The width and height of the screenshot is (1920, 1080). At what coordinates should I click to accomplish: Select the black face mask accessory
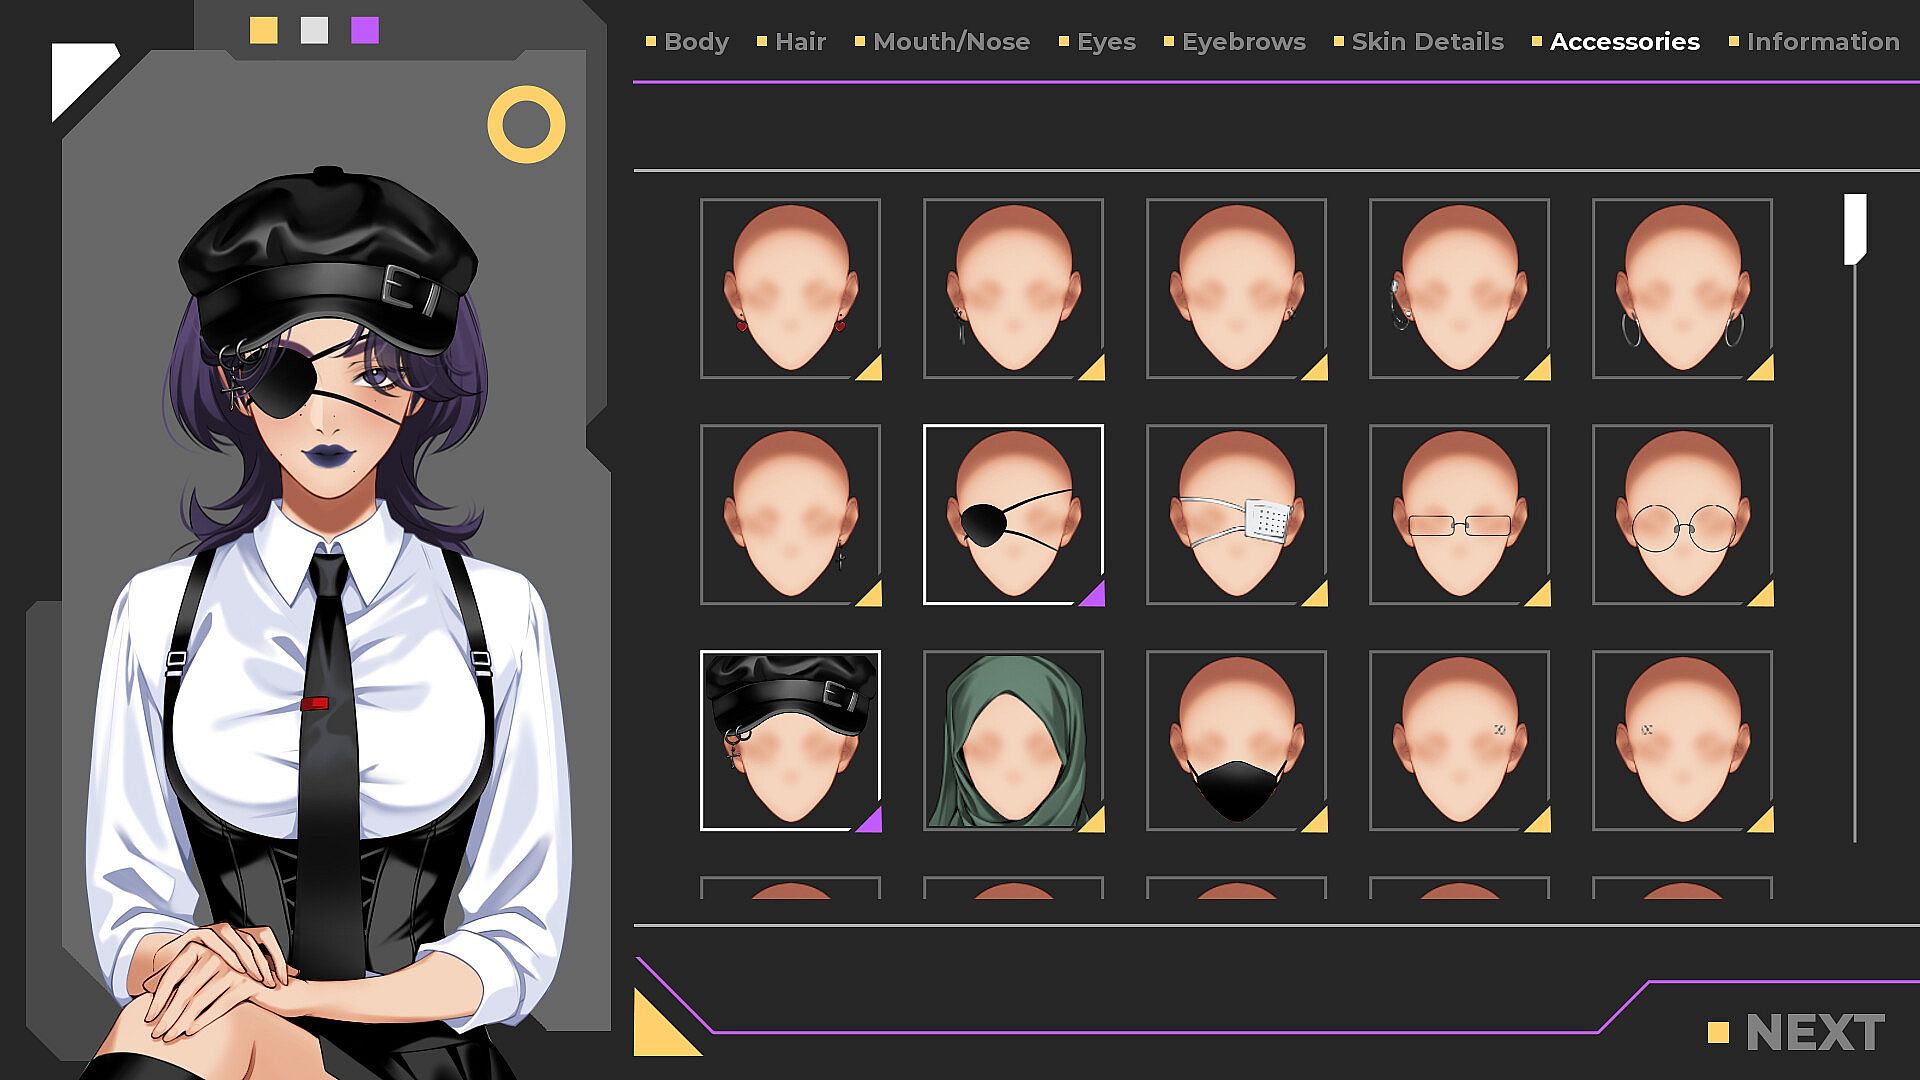[1236, 740]
